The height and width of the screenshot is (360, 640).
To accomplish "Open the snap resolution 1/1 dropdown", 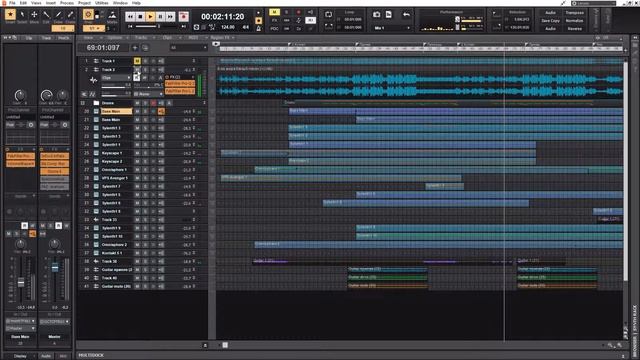I will click(x=94, y=28).
